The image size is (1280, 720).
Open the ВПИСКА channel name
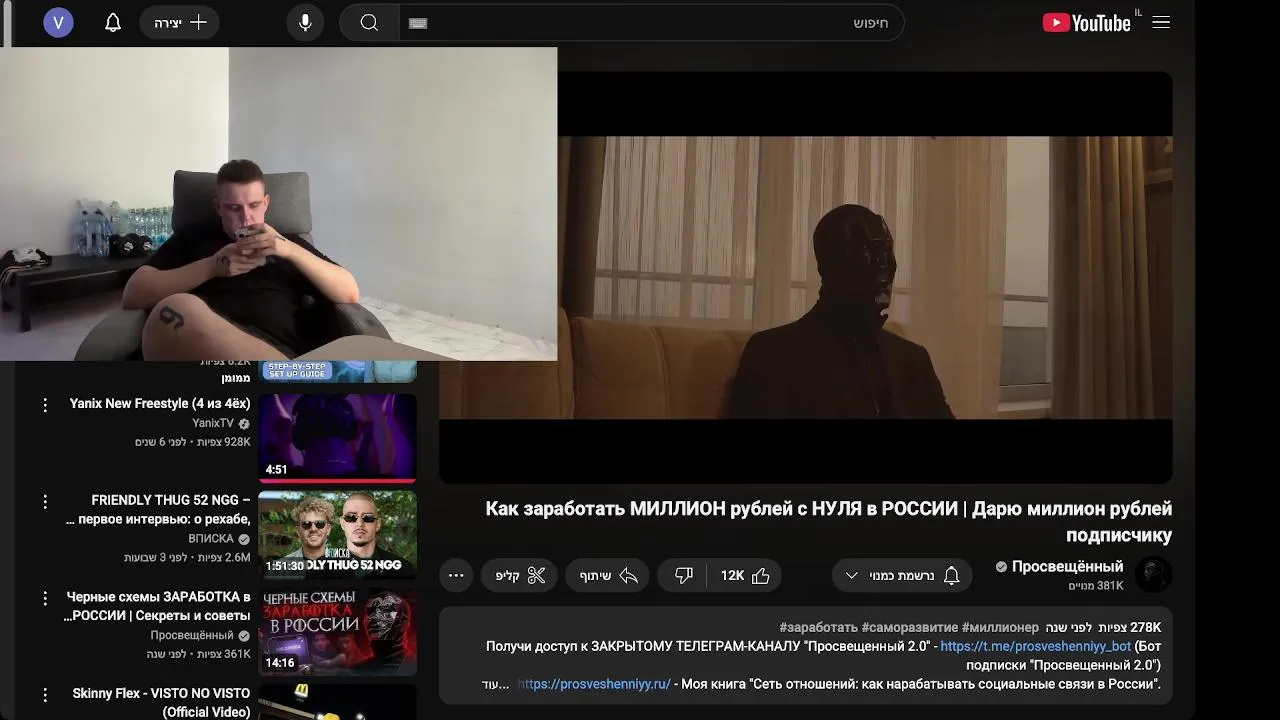pos(211,538)
